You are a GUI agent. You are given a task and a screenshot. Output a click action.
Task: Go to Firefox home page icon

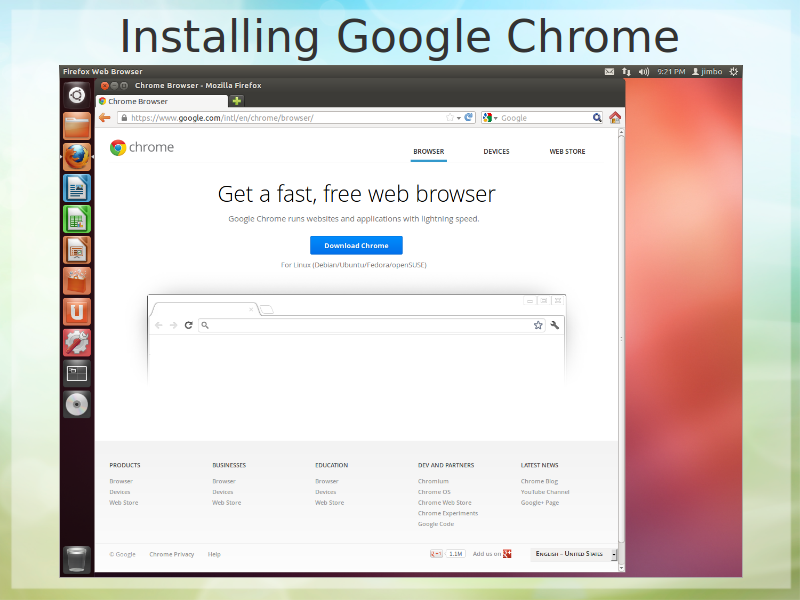(x=615, y=118)
